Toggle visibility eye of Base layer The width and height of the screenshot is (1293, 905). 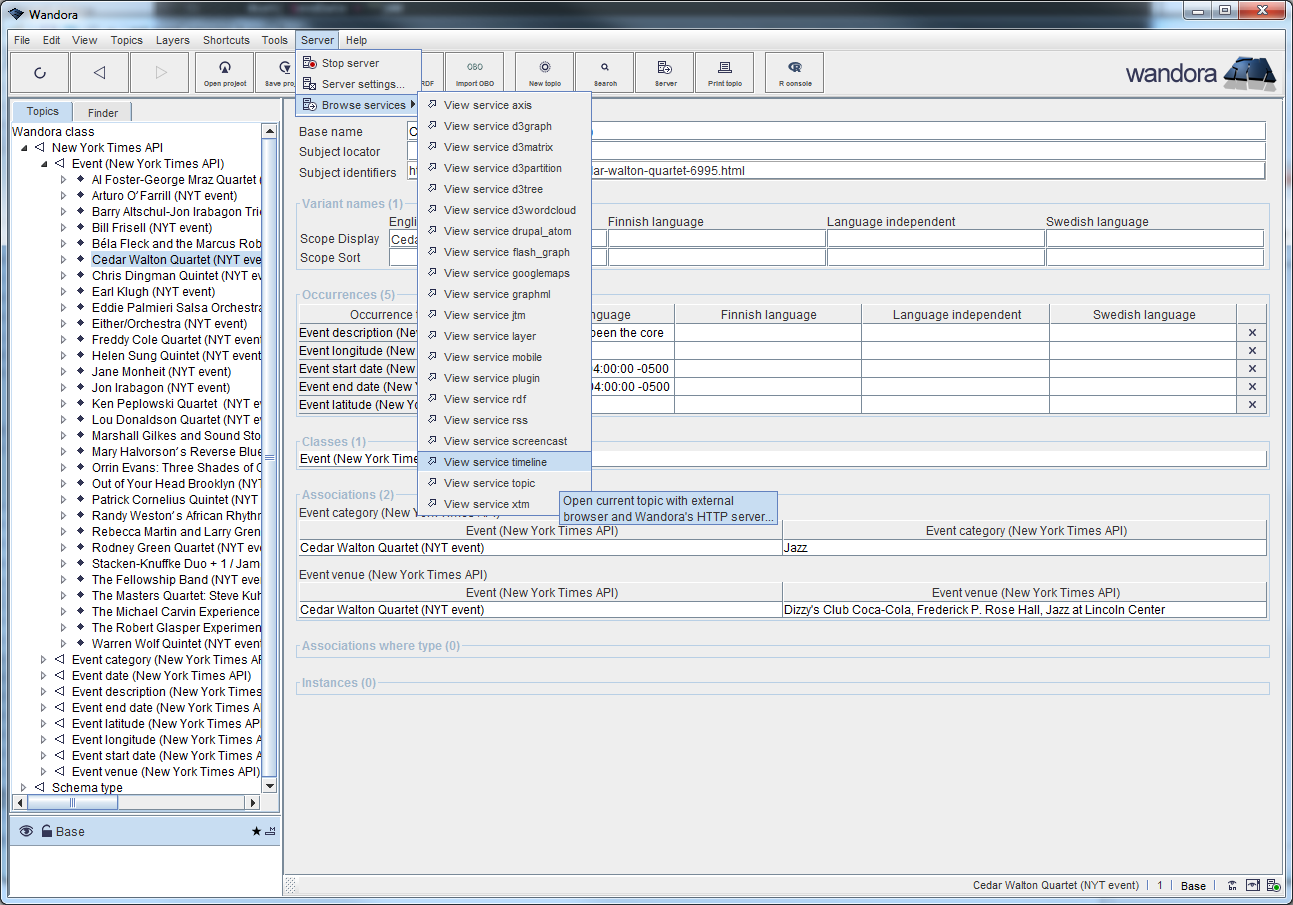click(26, 831)
